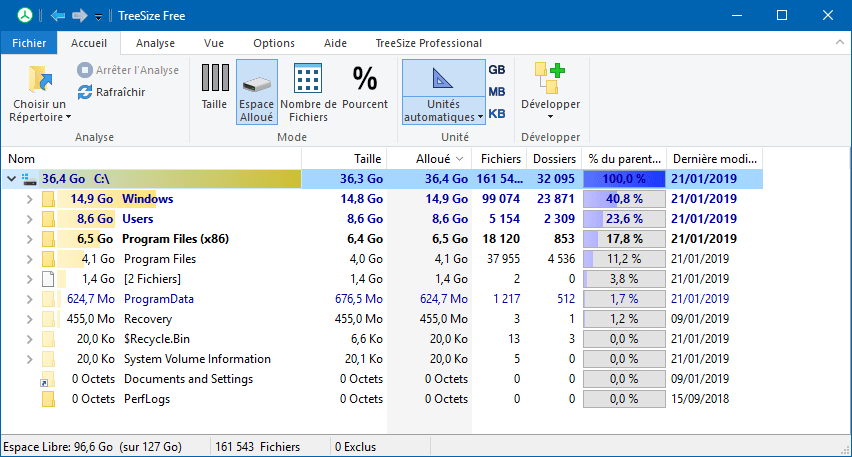
Task: Expand the [2 Fichiers] node
Action: tap(29, 279)
